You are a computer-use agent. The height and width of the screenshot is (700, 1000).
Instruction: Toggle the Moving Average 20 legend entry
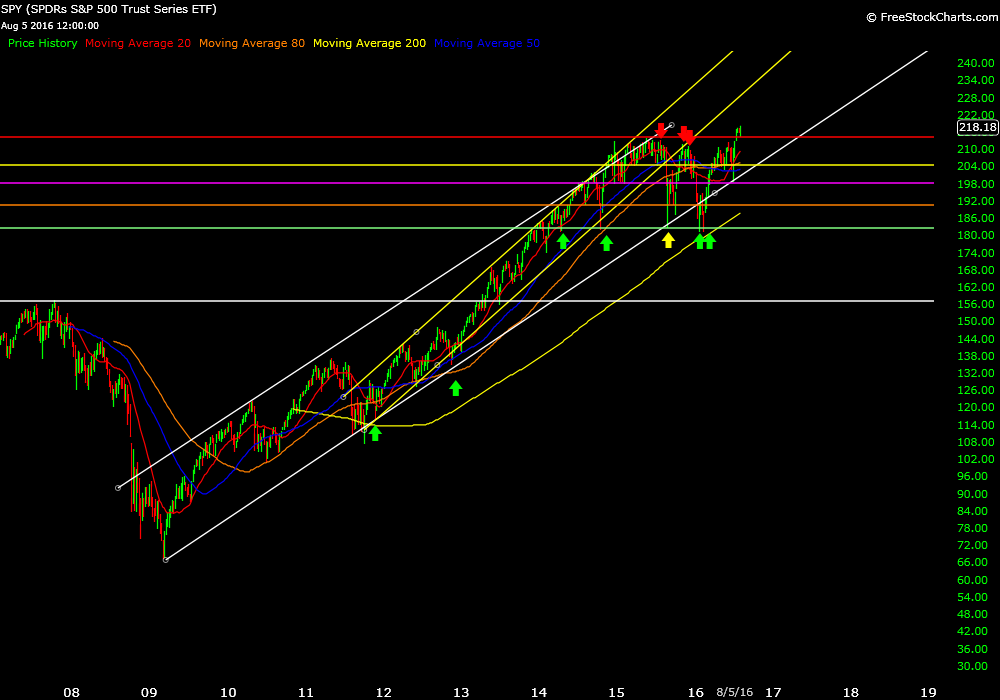coord(138,43)
